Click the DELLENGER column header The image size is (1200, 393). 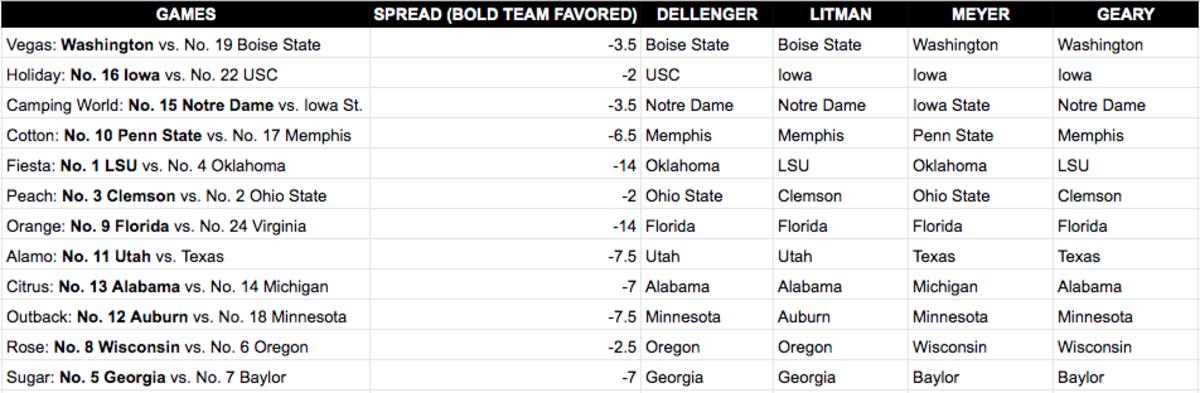tap(707, 14)
